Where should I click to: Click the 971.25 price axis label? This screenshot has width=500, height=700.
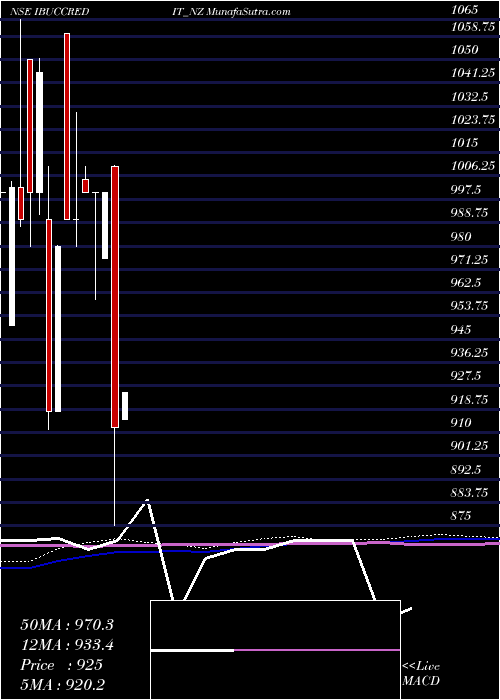(x=470, y=259)
